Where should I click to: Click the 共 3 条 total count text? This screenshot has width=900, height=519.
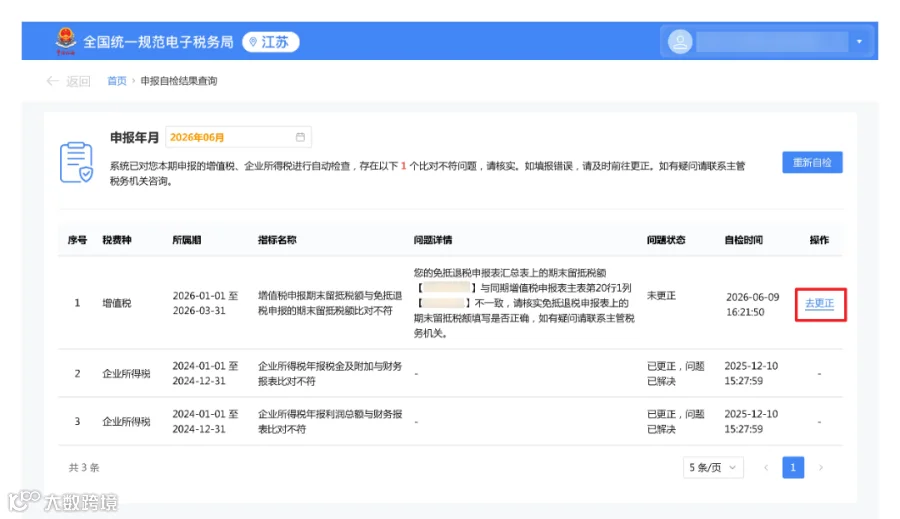point(84,467)
